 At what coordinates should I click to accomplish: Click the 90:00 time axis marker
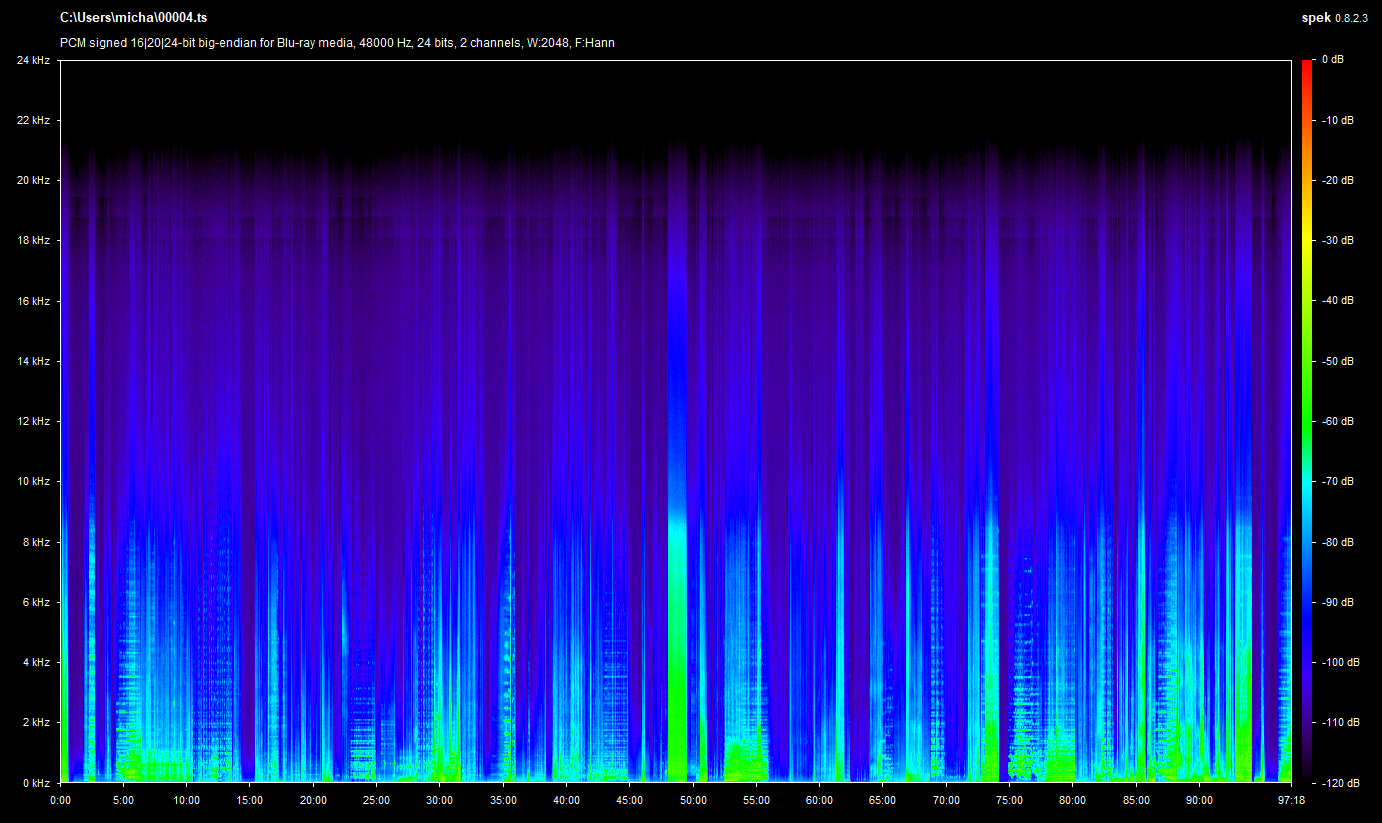(1199, 800)
